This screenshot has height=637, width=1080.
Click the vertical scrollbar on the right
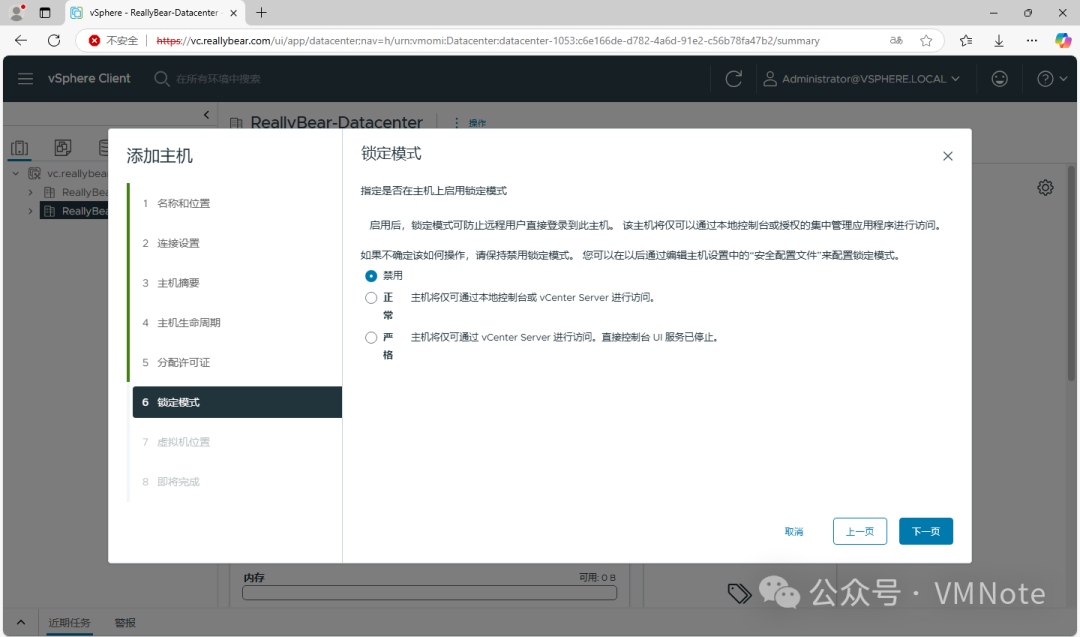pyautogui.click(x=1071, y=273)
